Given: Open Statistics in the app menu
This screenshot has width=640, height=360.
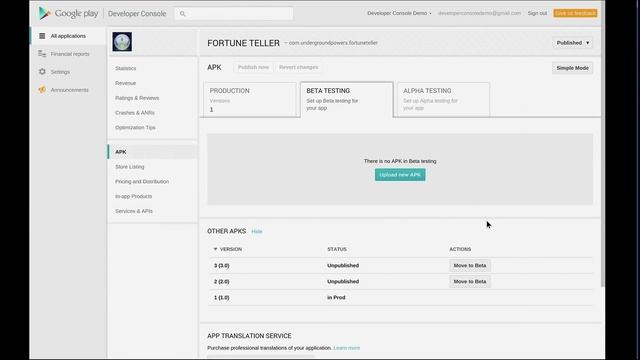Looking at the screenshot, I should pyautogui.click(x=126, y=68).
